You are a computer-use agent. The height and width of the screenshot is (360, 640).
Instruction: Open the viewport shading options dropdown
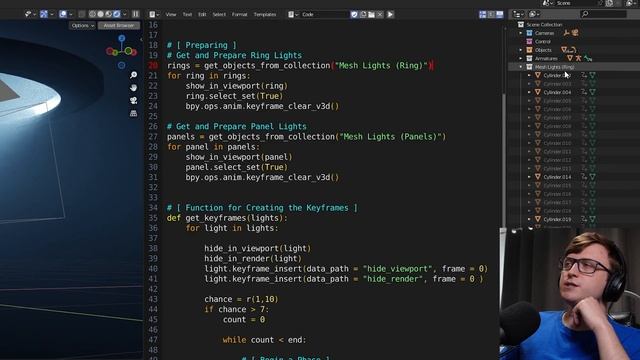125,14
